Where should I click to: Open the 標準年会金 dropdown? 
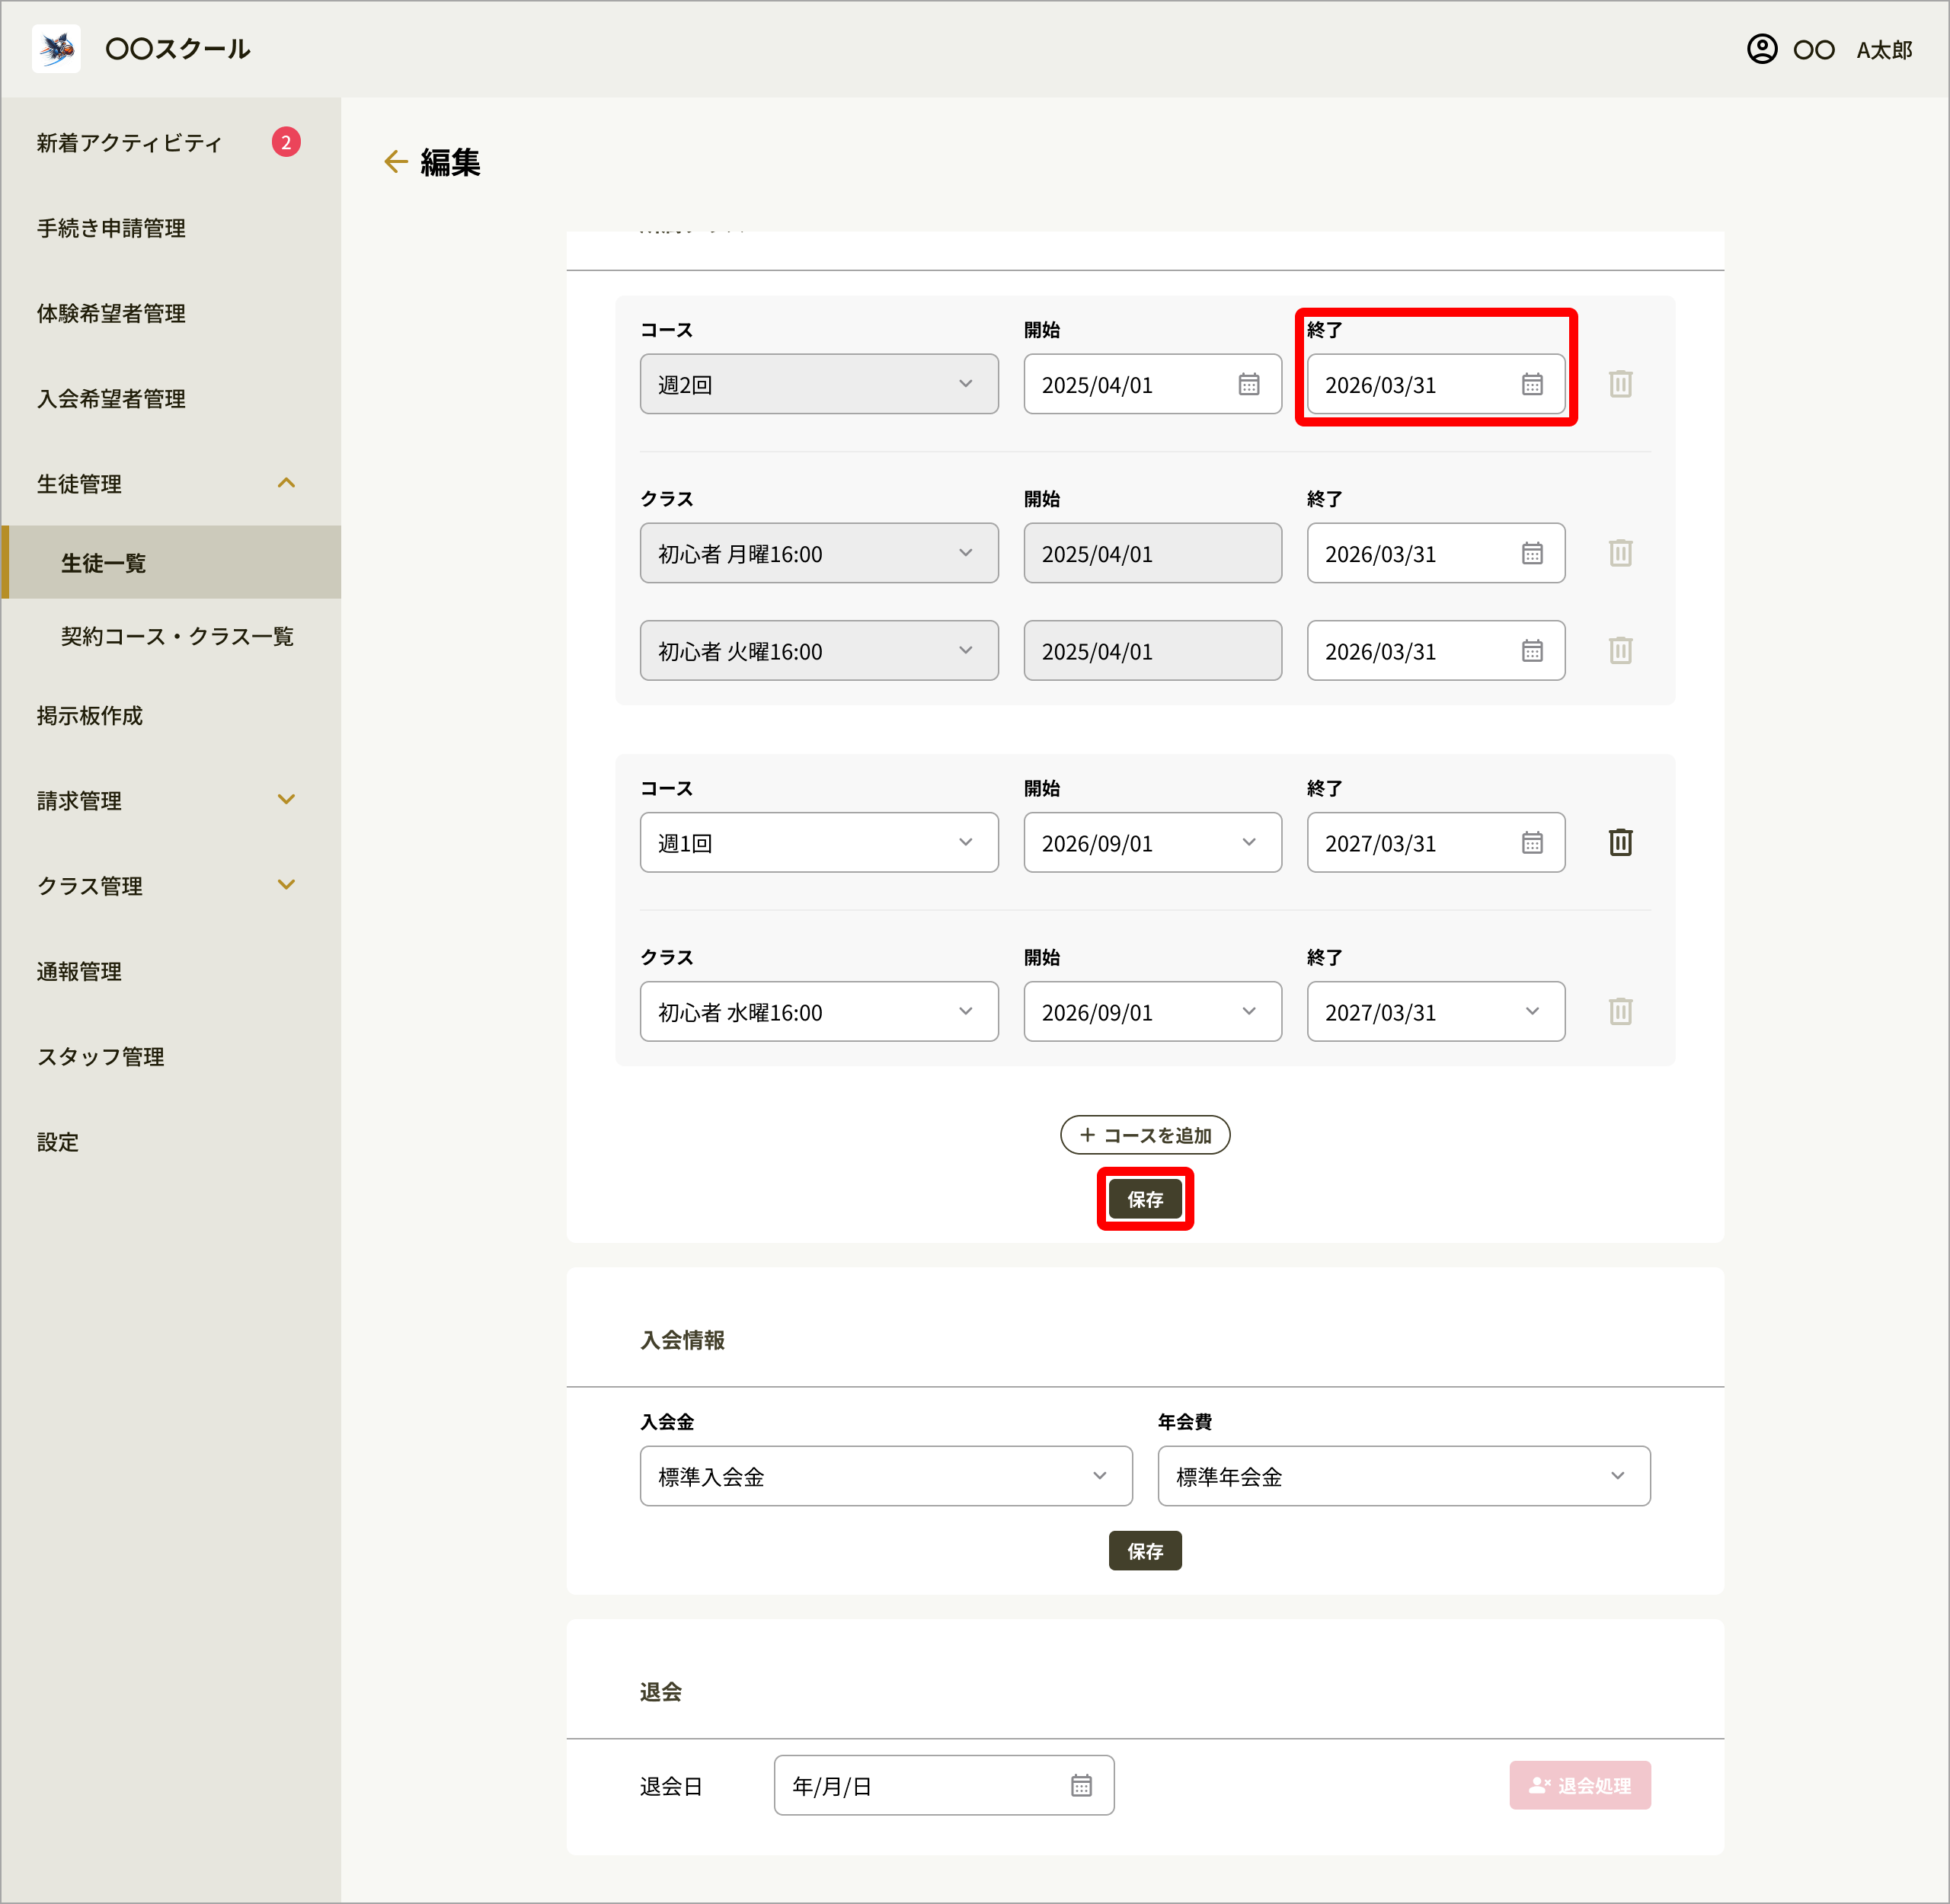1404,1476
